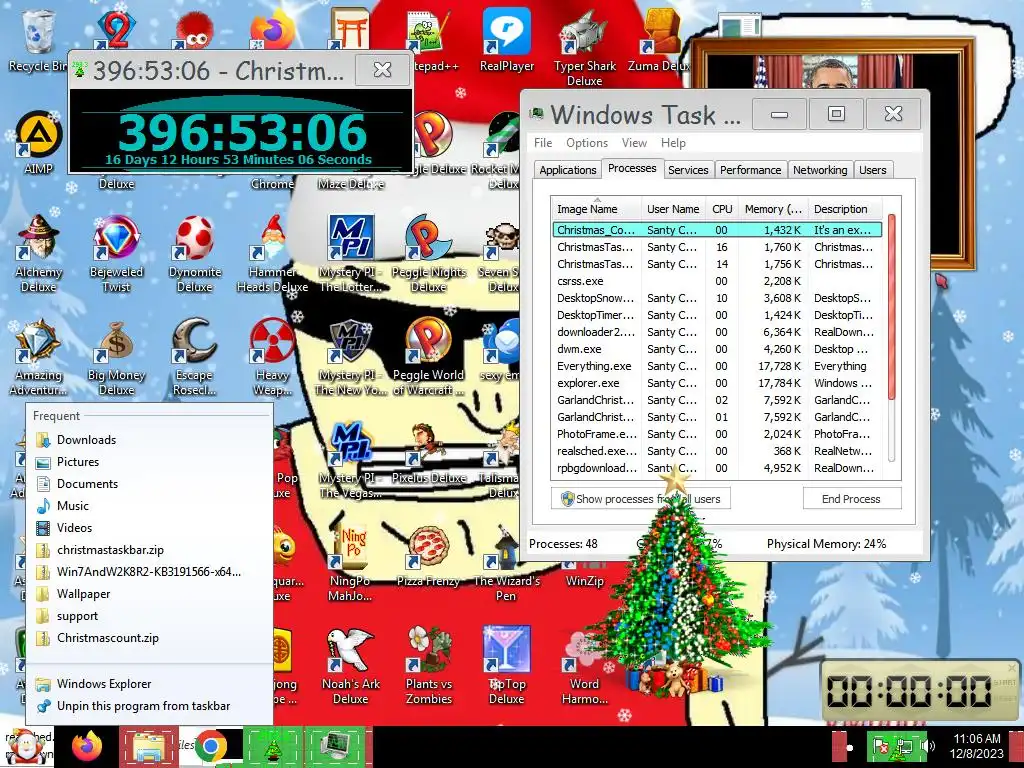The width and height of the screenshot is (1024, 768).
Task: Sort processes by CPU column
Action: click(x=722, y=209)
